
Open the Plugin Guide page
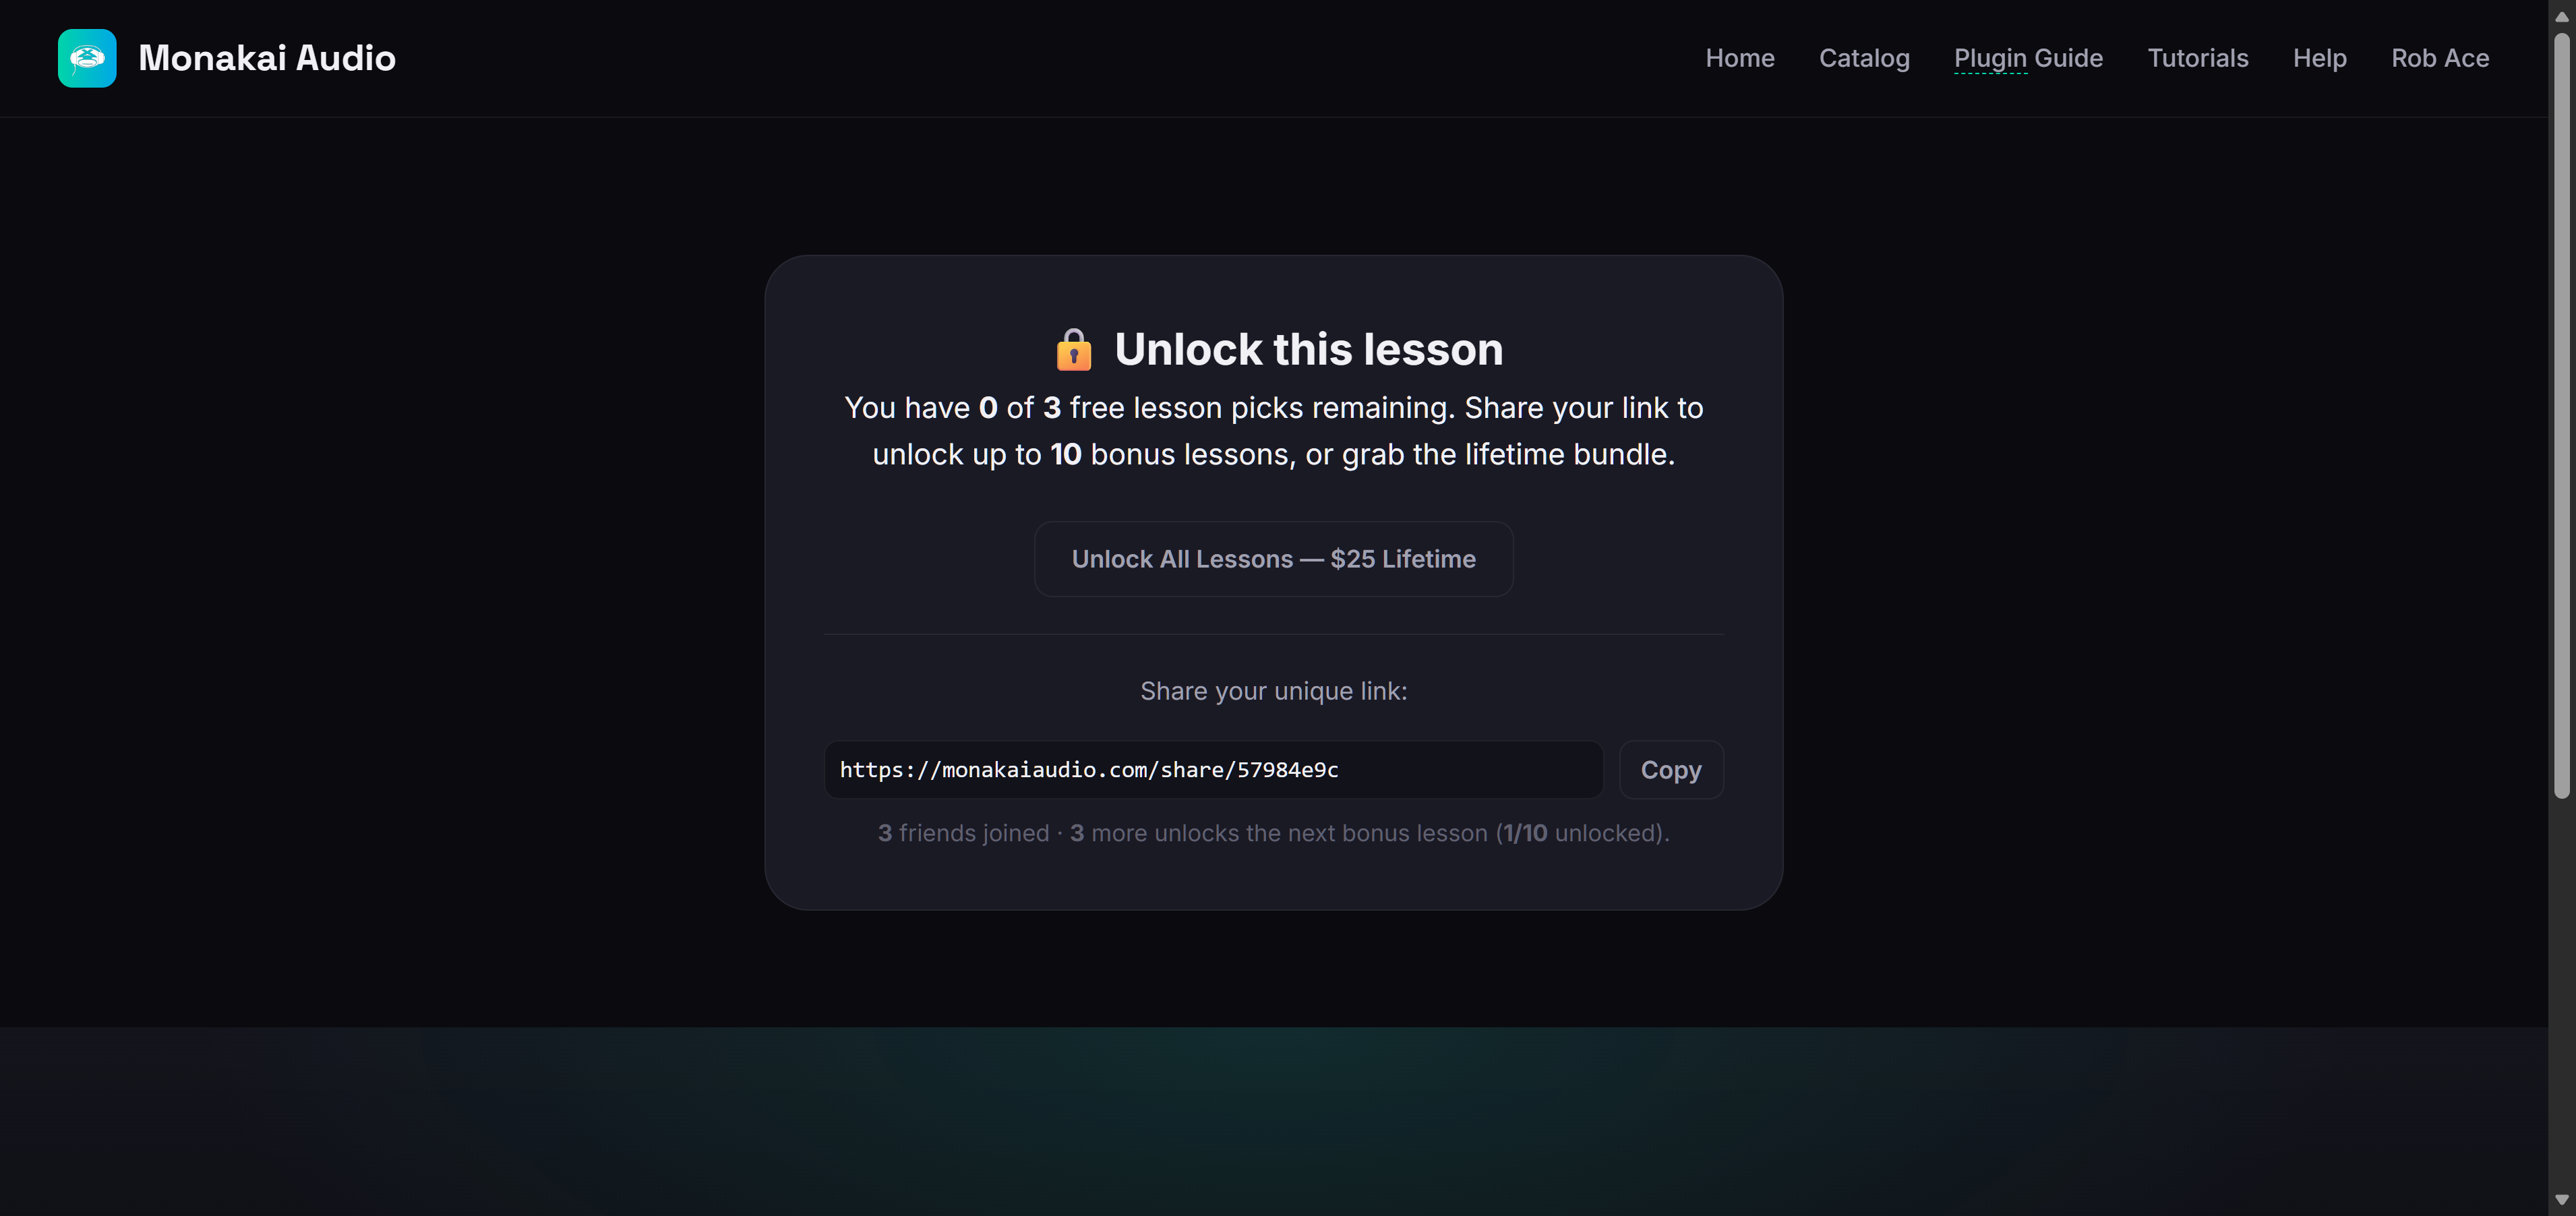tap(2028, 58)
